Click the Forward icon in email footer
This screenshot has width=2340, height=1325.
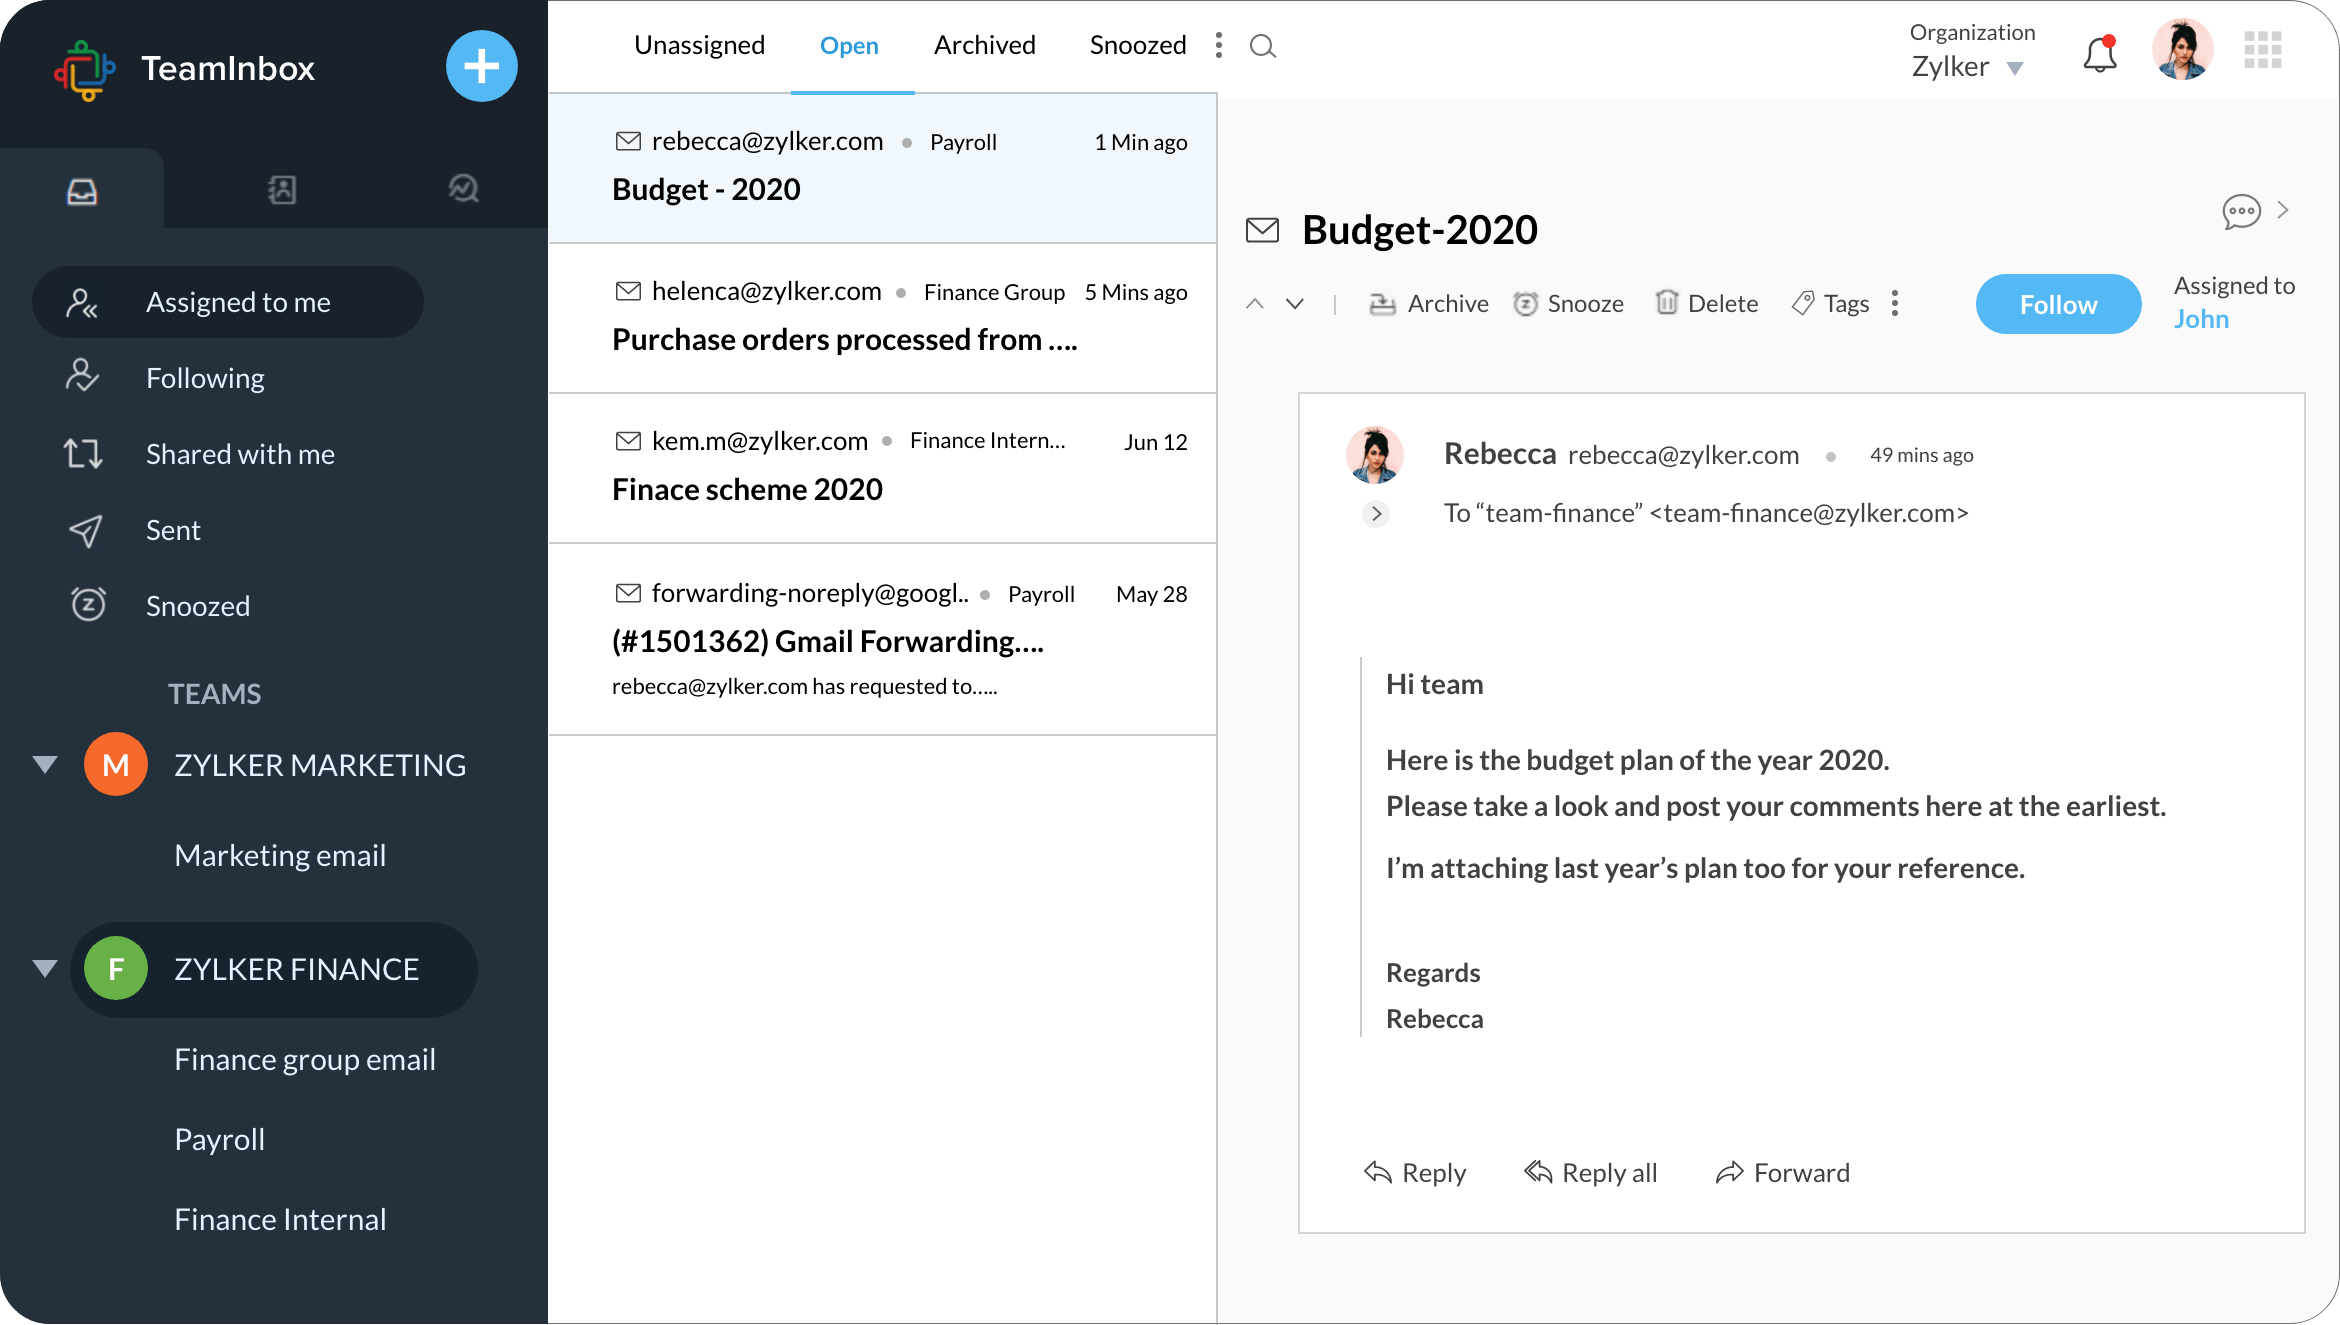tap(1728, 1171)
